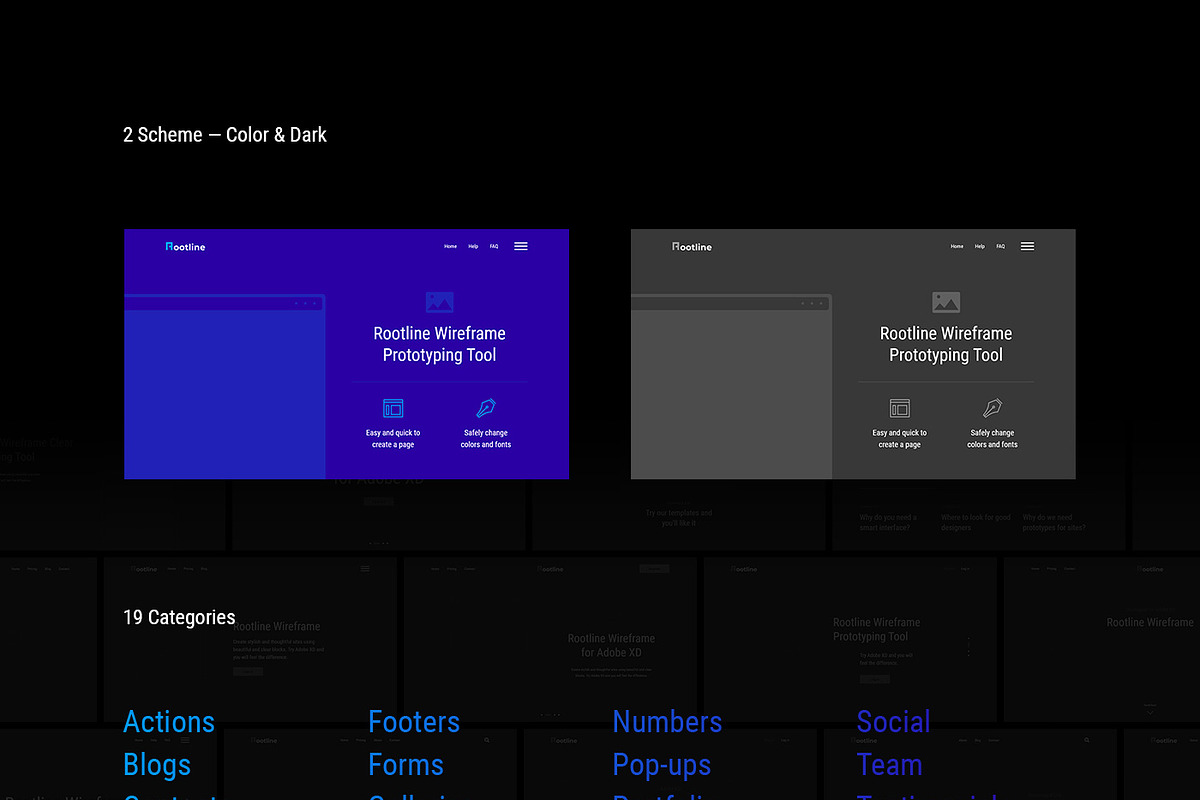
Task: Click the Rootline logo in dark mockup
Action: point(692,246)
